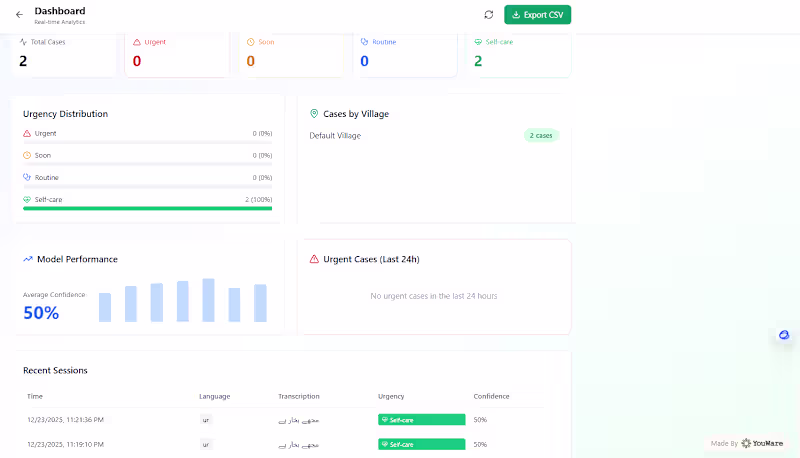Click the 50% confidence in 11:21:36 PM row
Image resolution: width=800 pixels, height=458 pixels.
coord(480,420)
